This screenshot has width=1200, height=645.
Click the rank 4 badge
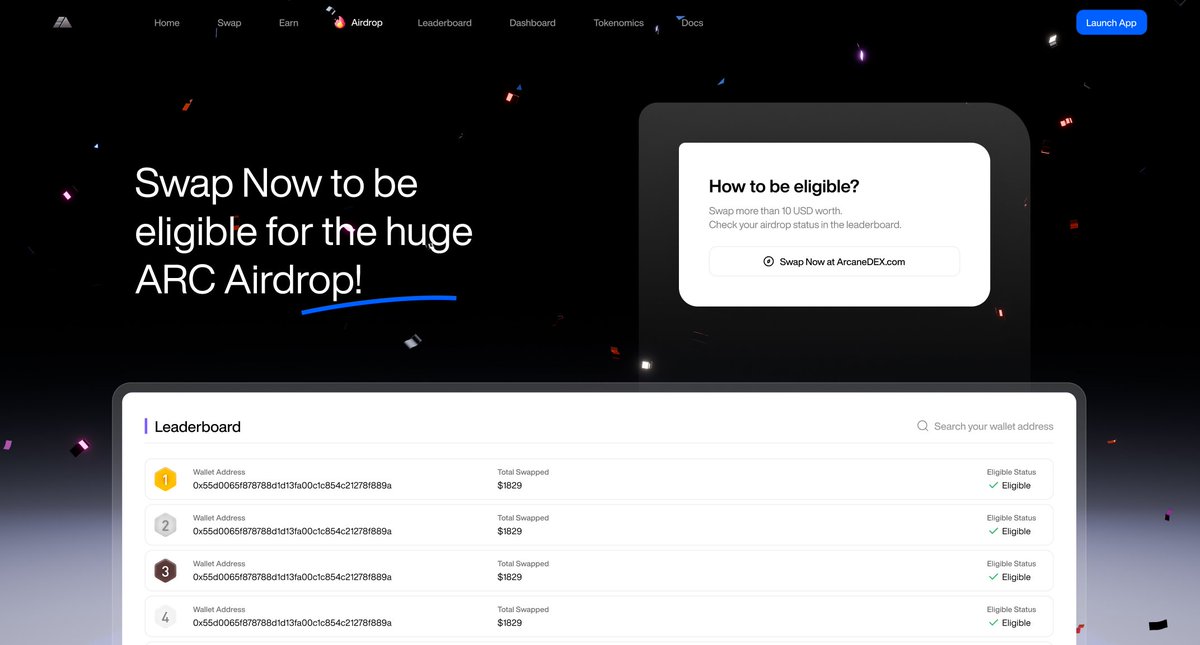click(165, 617)
